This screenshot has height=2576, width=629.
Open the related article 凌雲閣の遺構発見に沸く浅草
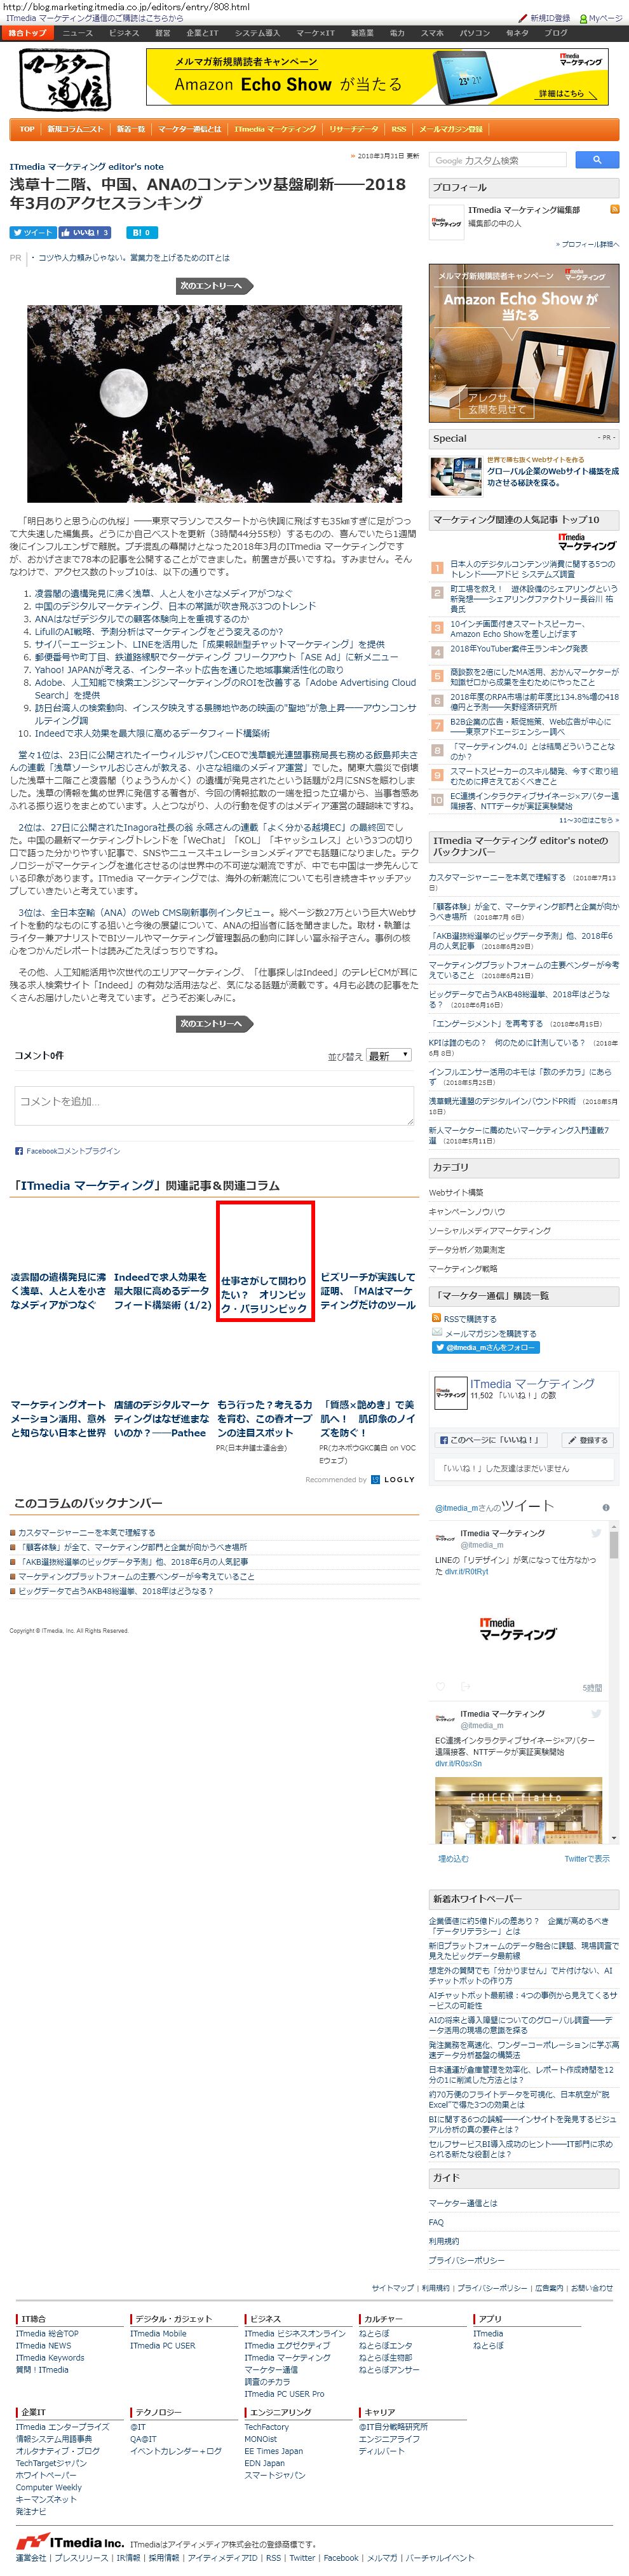[x=58, y=1290]
